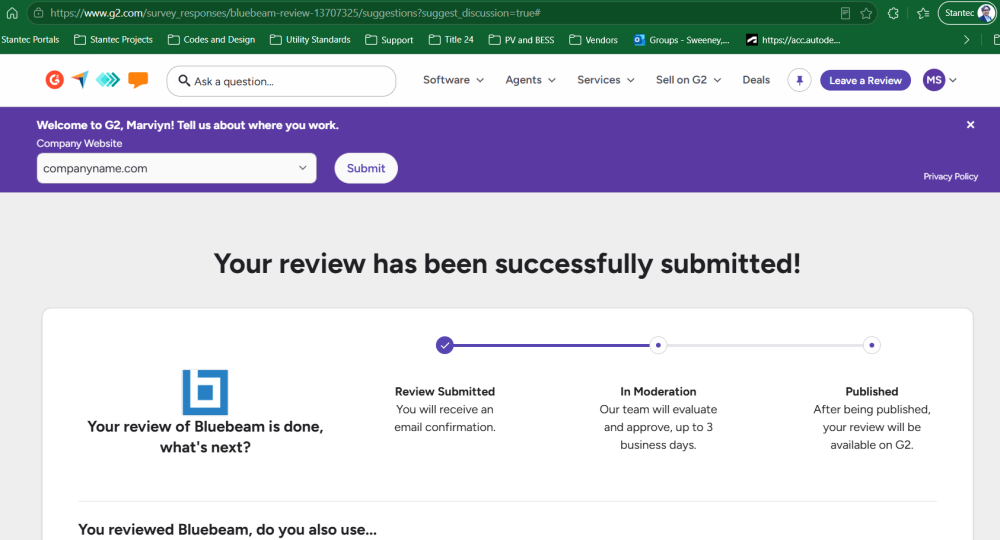The height and width of the screenshot is (540, 1000).
Task: Click the browser address bar URL
Action: pos(295,13)
